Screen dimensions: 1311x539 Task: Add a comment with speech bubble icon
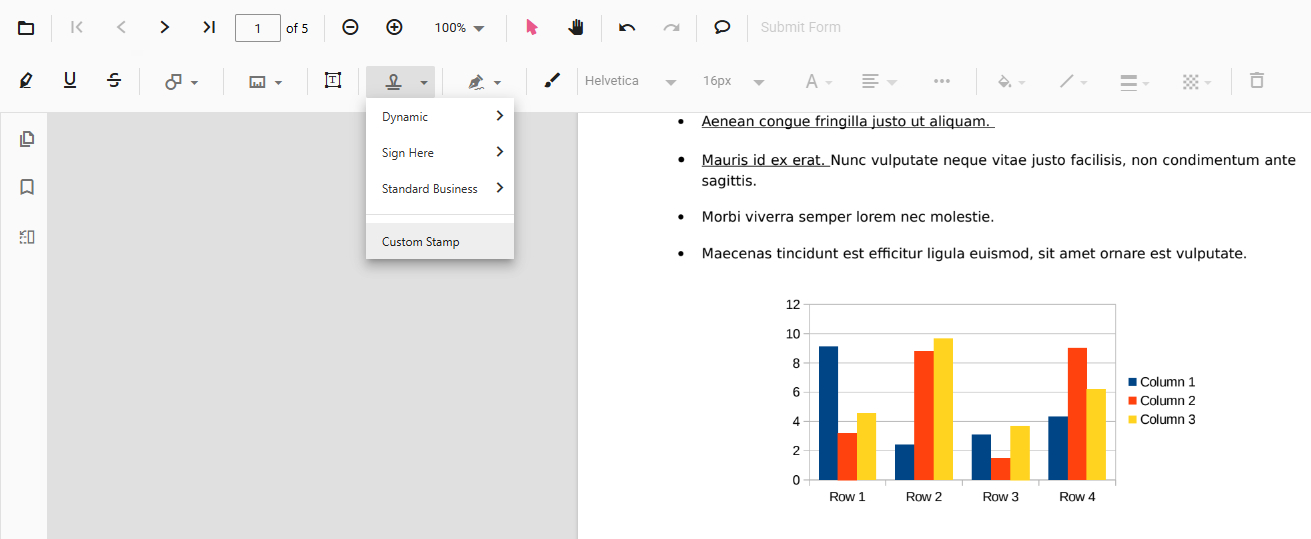pos(722,28)
